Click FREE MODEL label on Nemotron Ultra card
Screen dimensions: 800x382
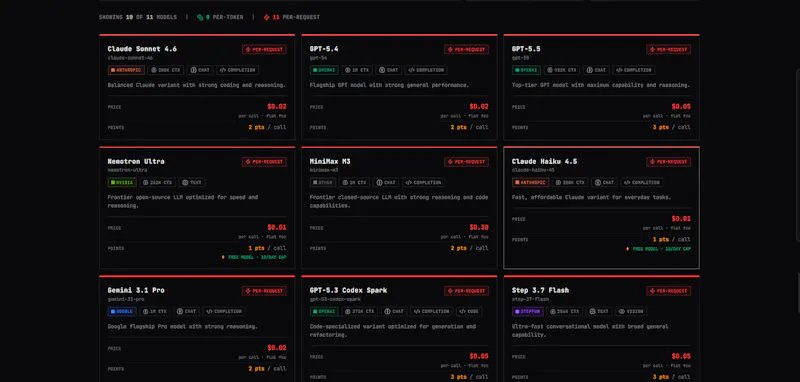pos(254,257)
